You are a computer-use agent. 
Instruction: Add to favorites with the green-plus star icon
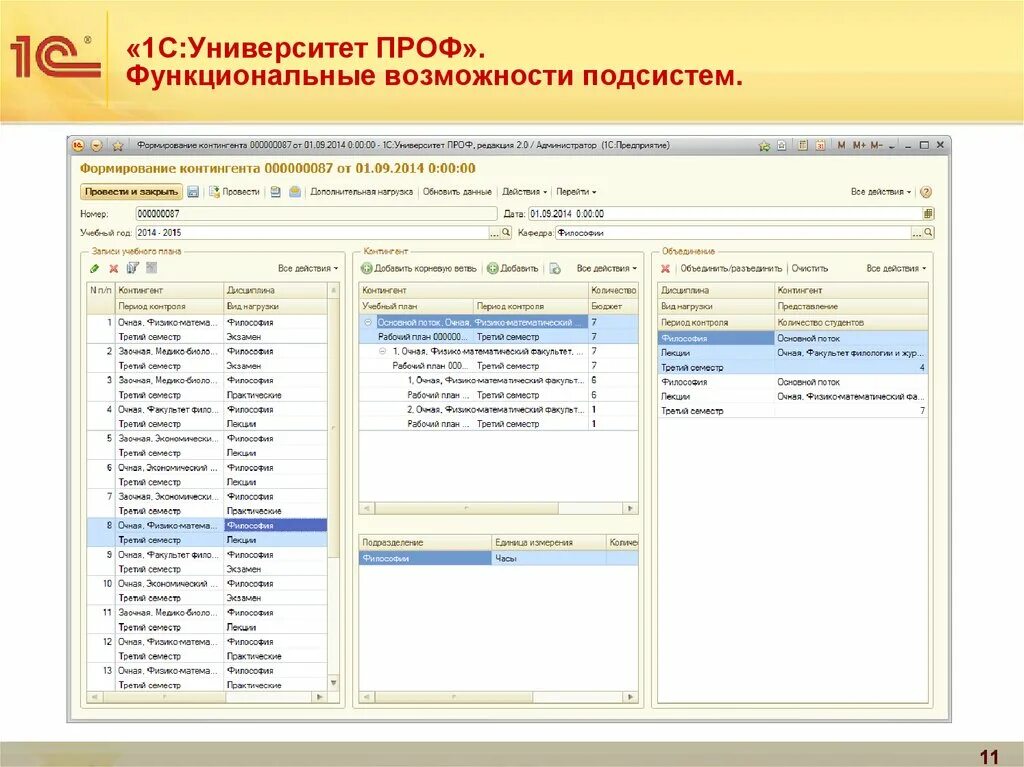(x=764, y=146)
